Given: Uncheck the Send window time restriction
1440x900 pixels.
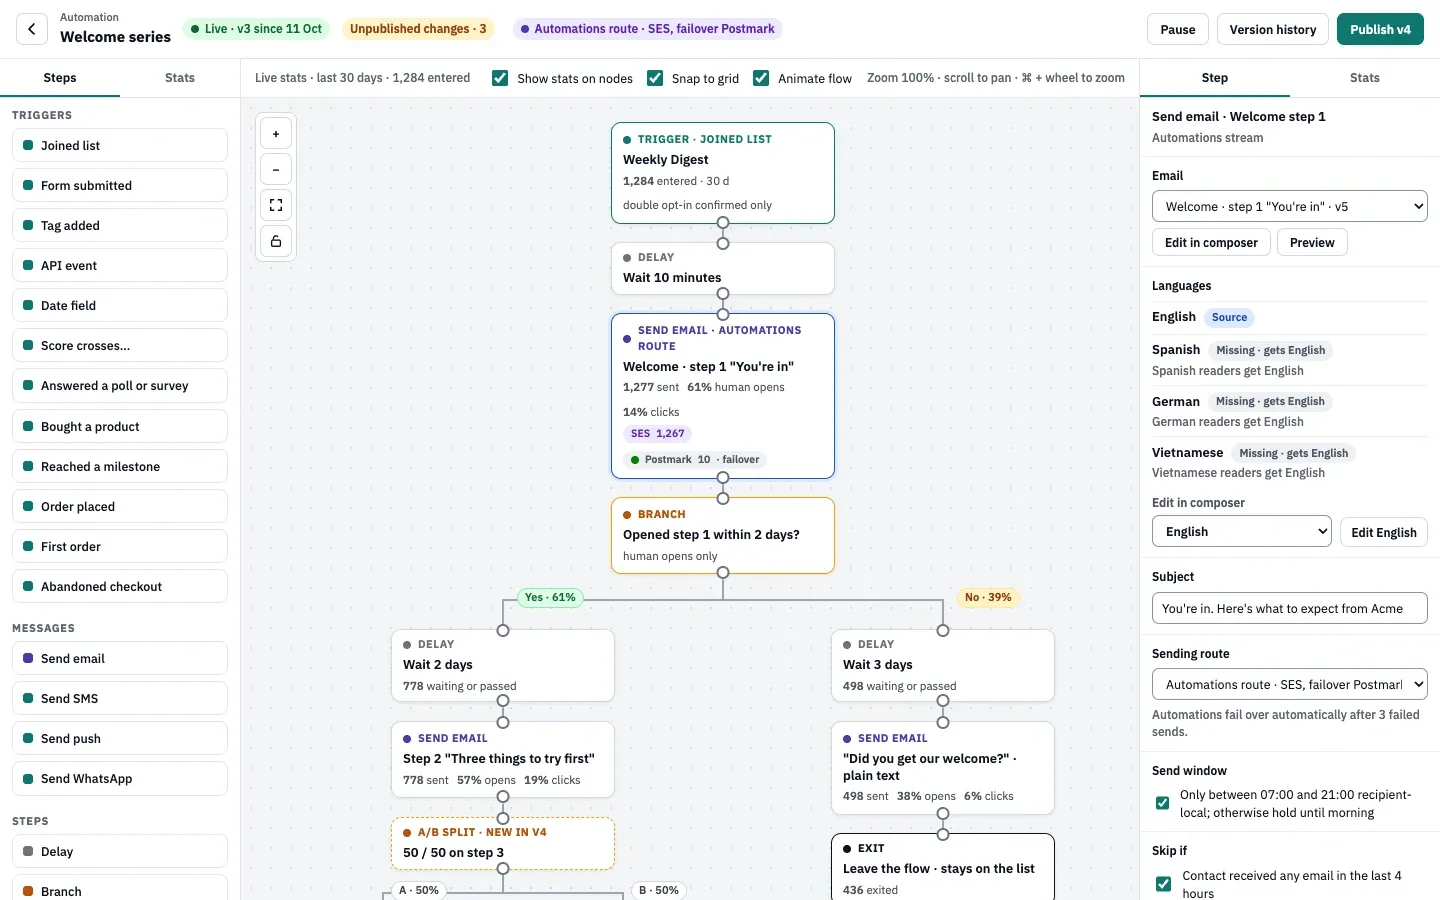Looking at the screenshot, I should (1162, 803).
